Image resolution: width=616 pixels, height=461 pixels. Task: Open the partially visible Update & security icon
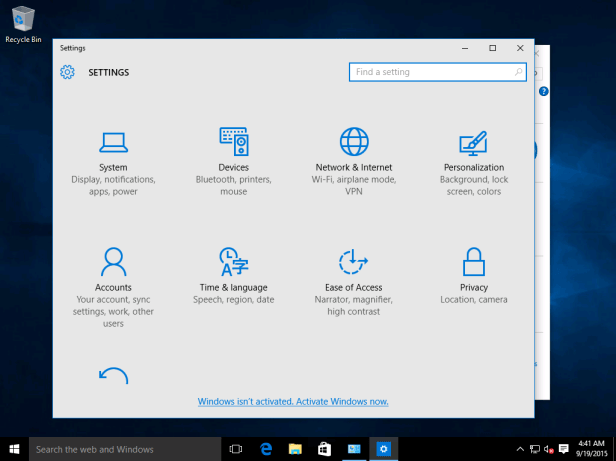[113, 376]
